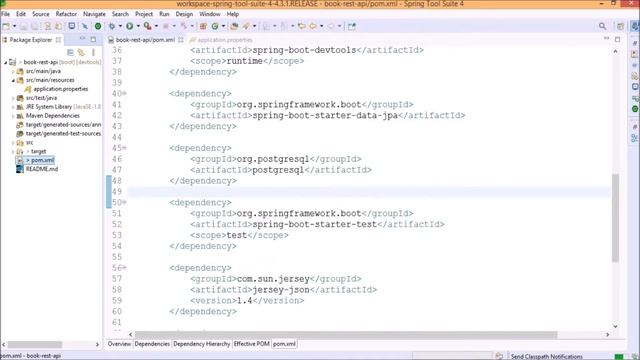Click the editor horizontal scrollbar thumb
This screenshot has height=360, width=640.
[346, 335]
